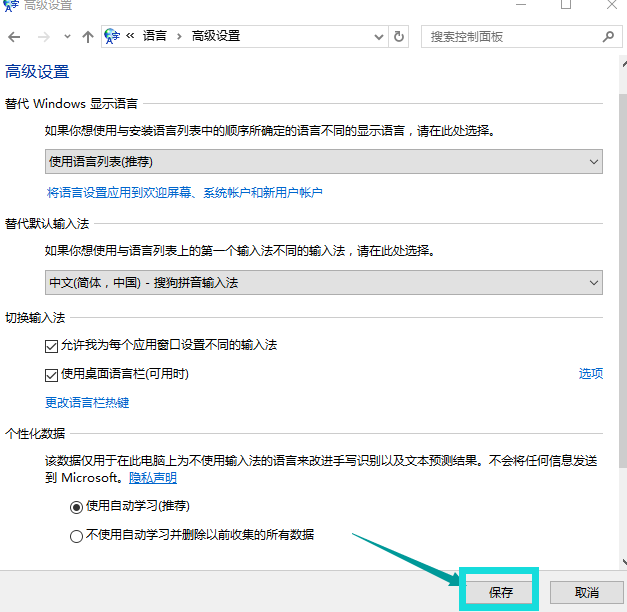Toggle 允许我为每个应用窗口设置不同的输入法 checkbox
Viewport: 627px width, 612px height.
(x=52, y=345)
